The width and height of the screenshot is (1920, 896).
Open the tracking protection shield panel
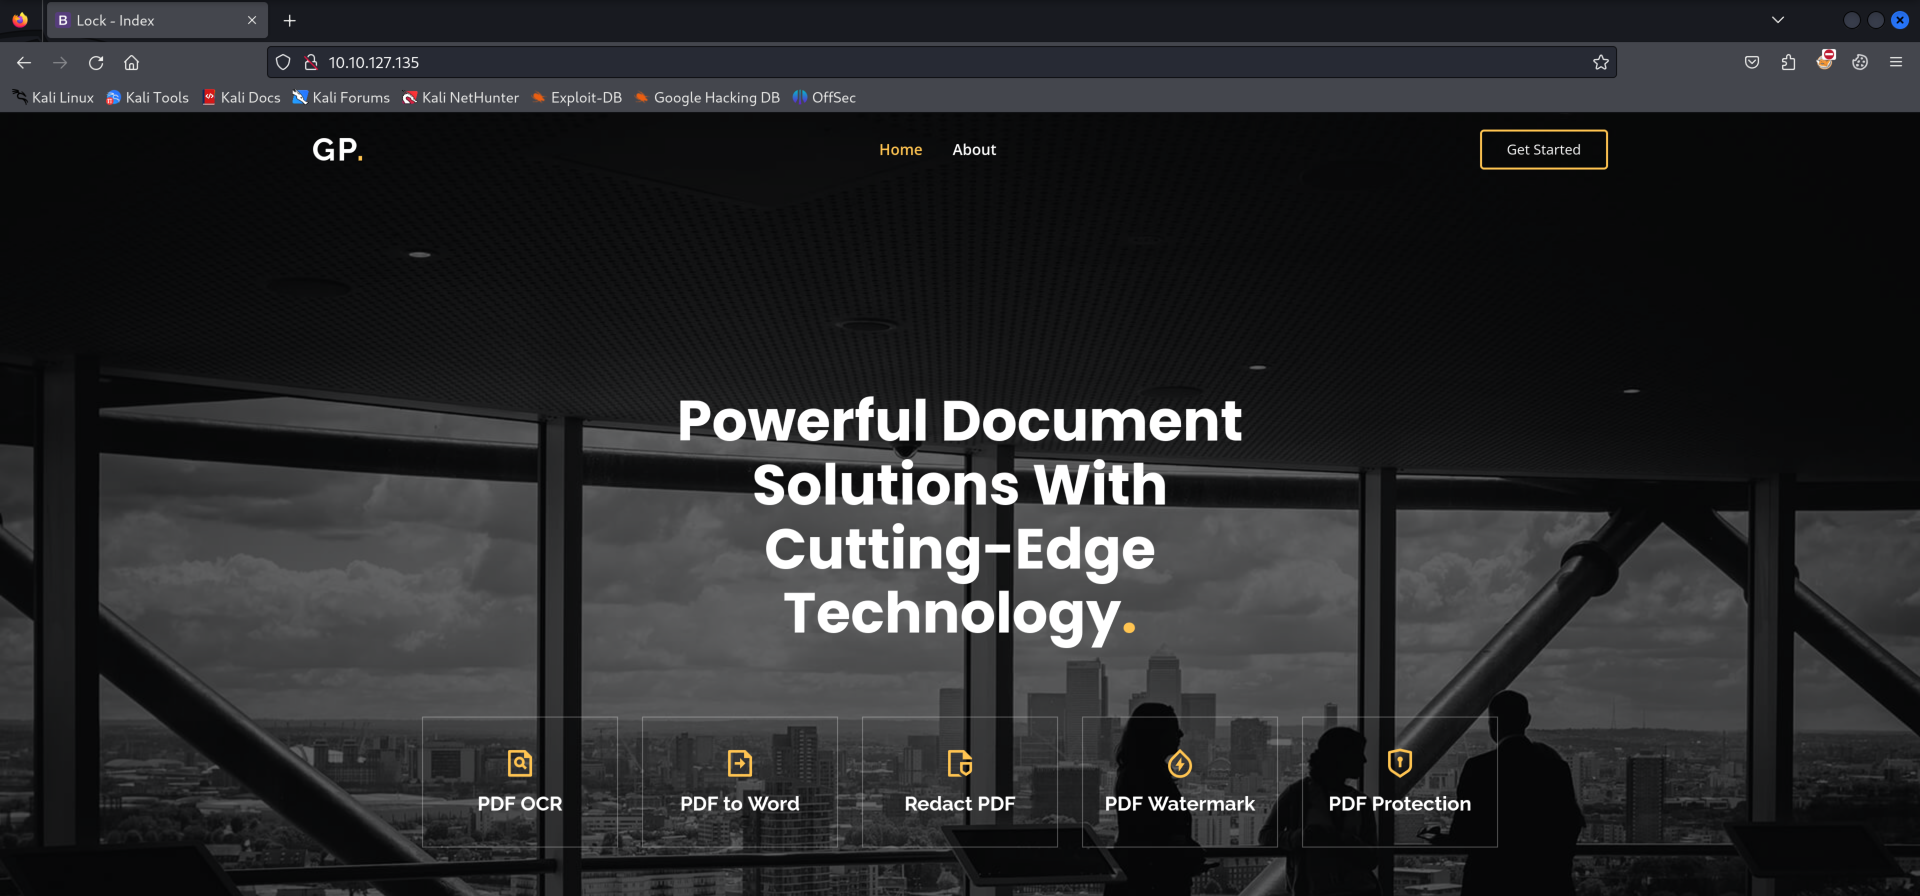tap(283, 63)
